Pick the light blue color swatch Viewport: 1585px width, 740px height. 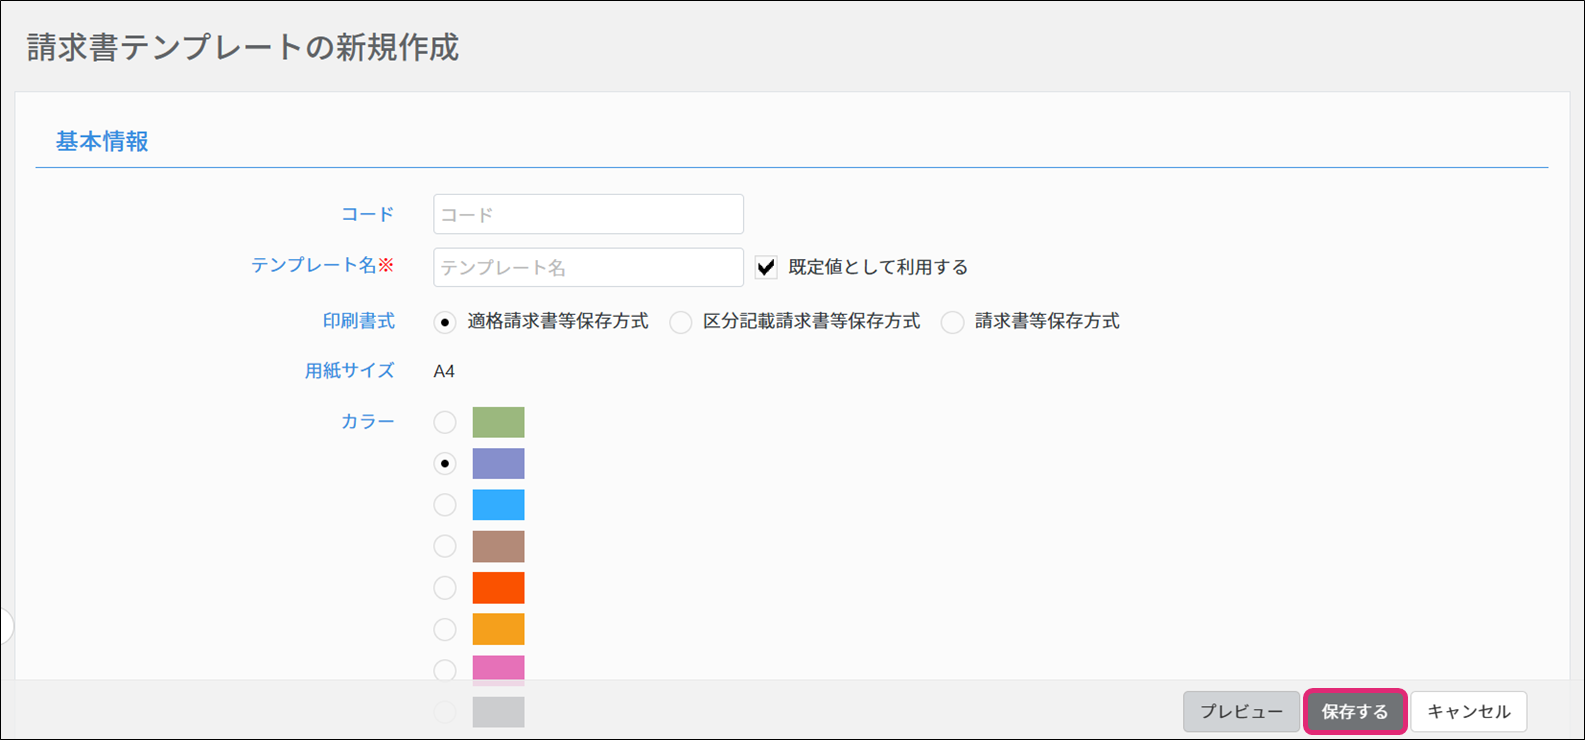point(498,505)
